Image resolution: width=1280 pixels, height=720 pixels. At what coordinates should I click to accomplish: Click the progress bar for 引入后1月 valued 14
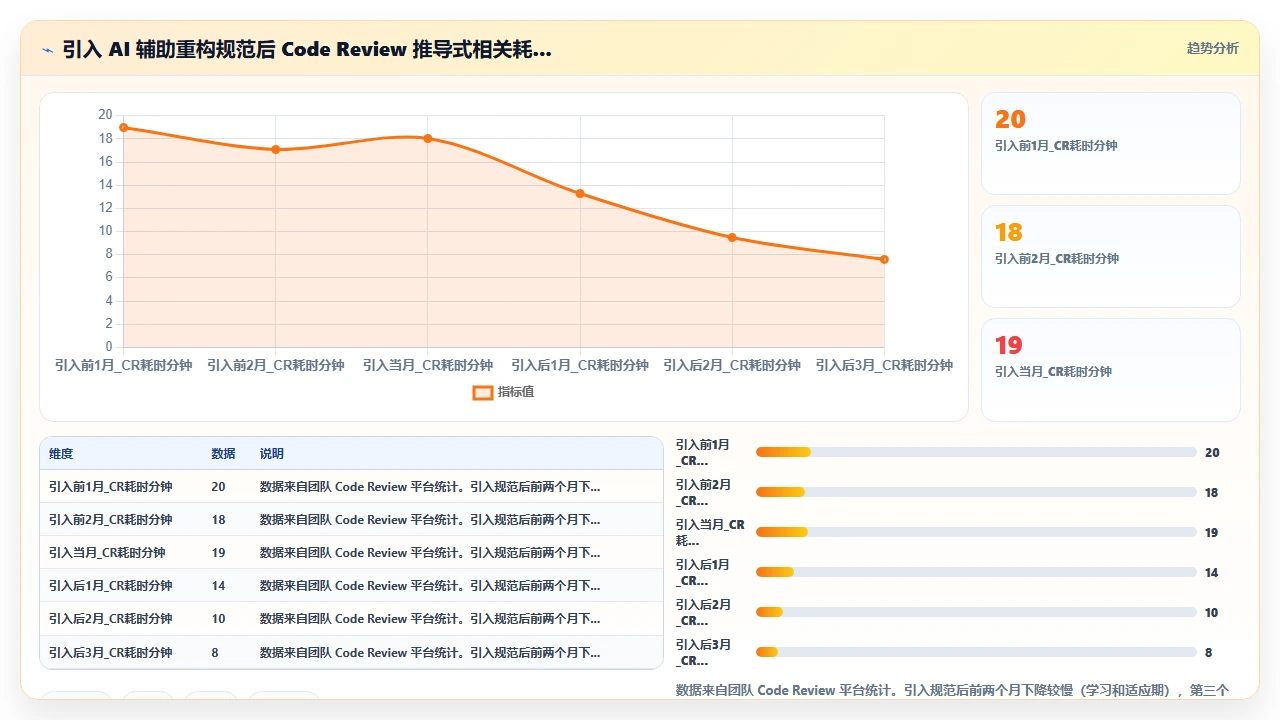tap(976, 572)
